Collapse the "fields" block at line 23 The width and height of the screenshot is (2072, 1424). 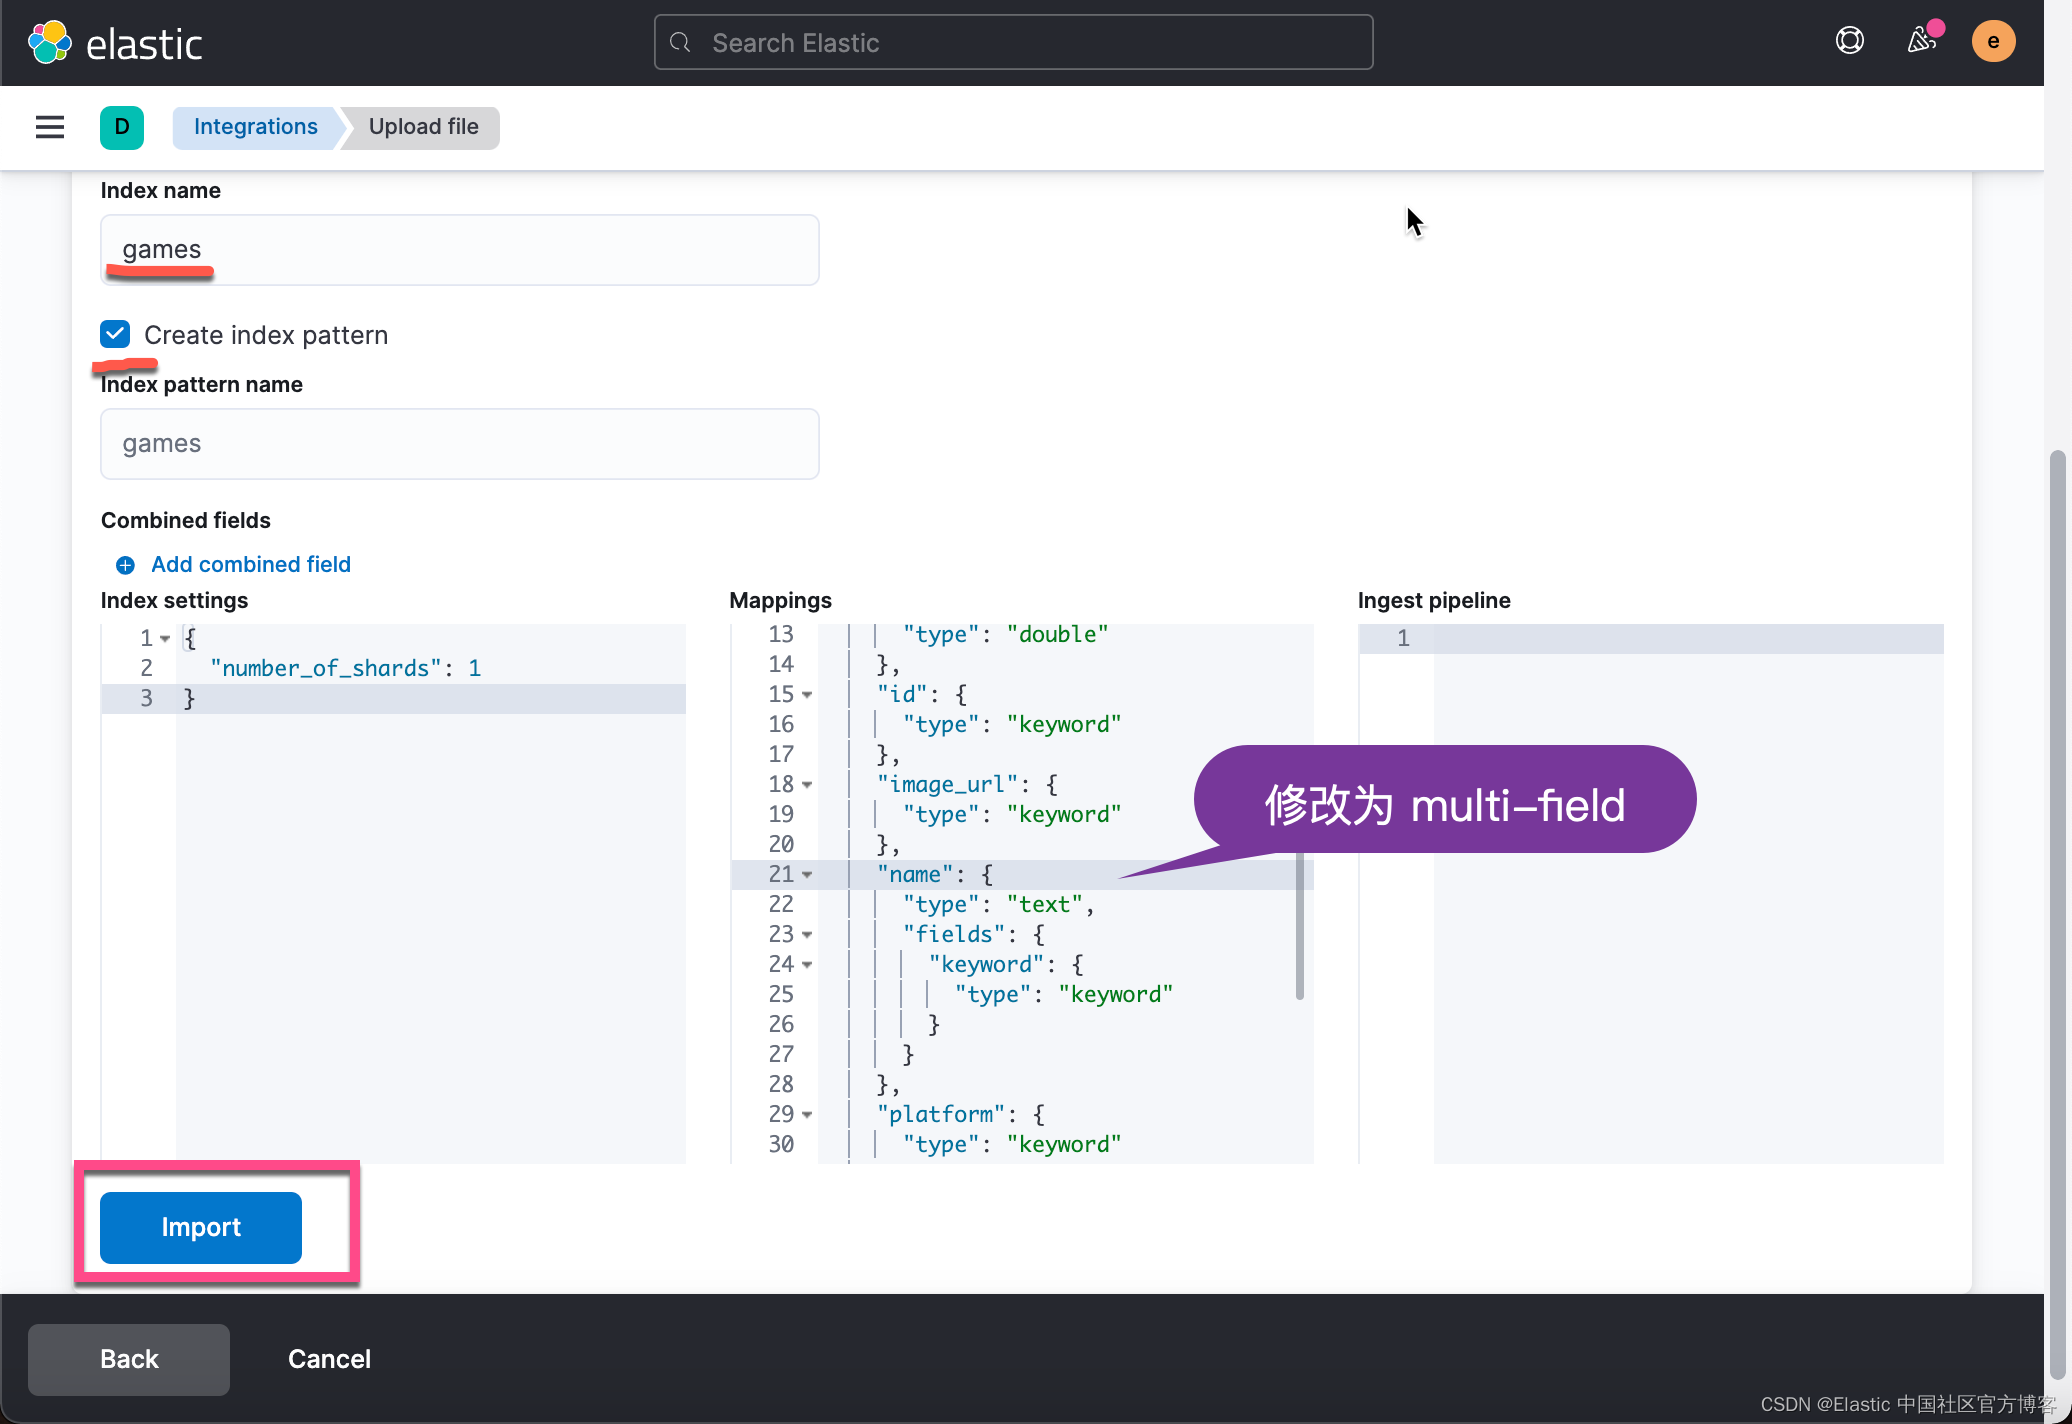[x=807, y=935]
